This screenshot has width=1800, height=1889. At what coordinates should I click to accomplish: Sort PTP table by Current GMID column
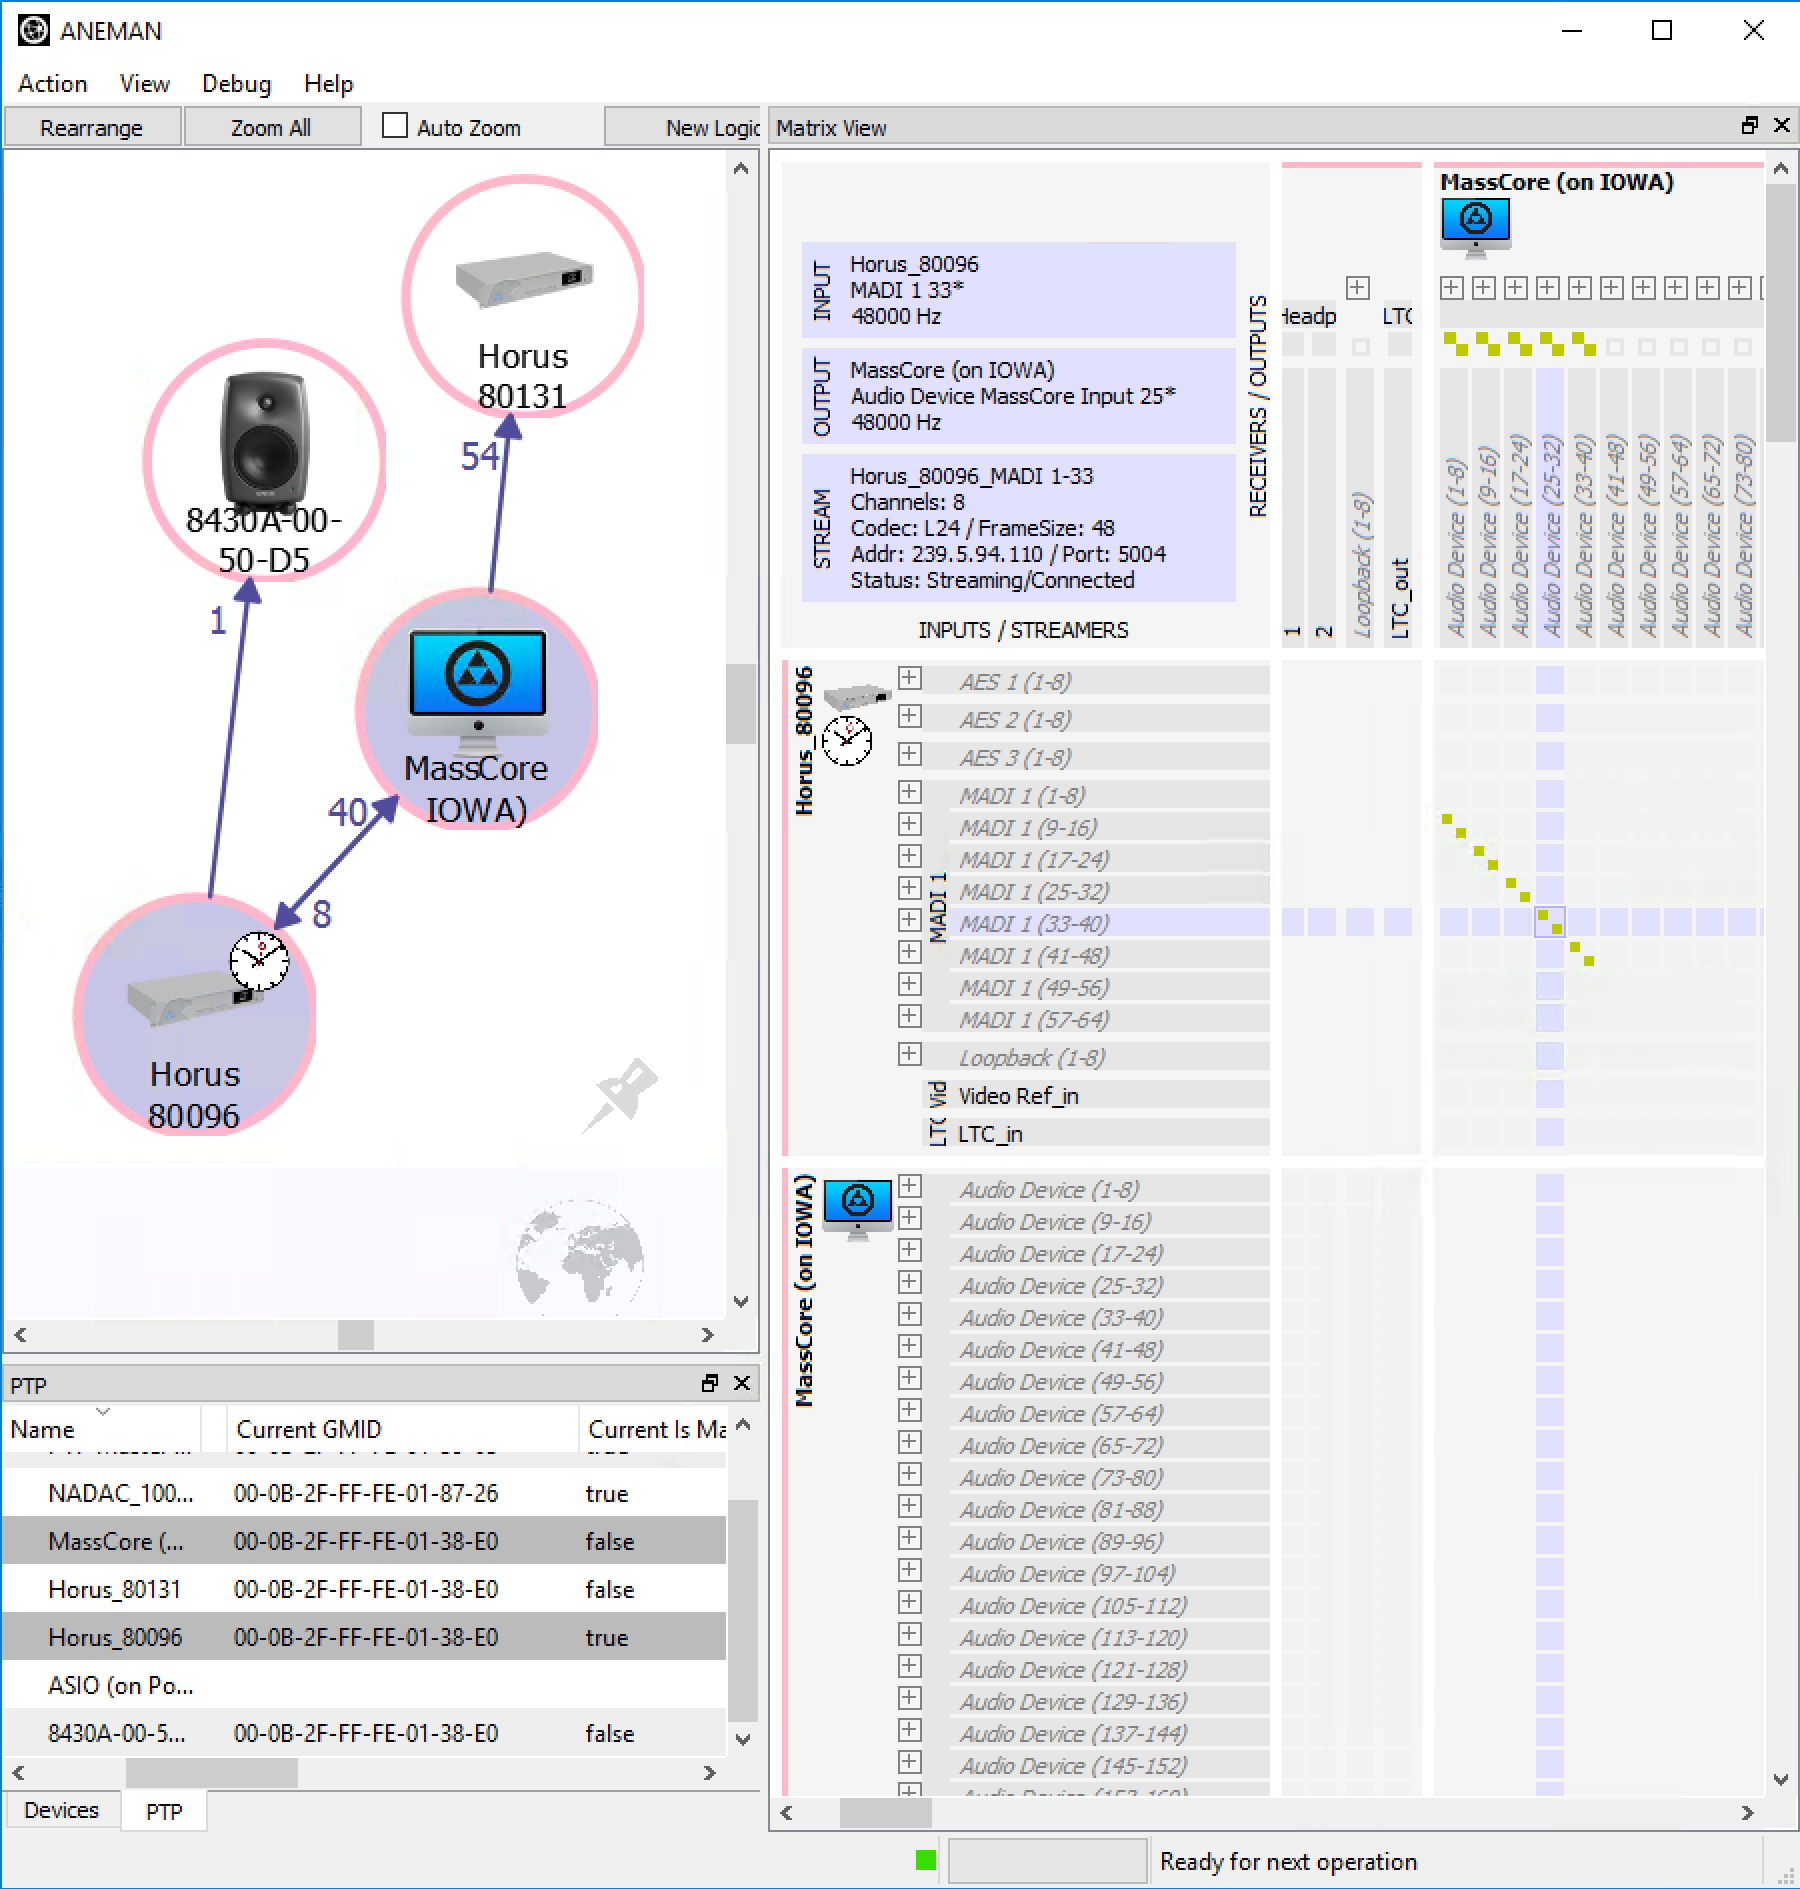pyautogui.click(x=403, y=1429)
